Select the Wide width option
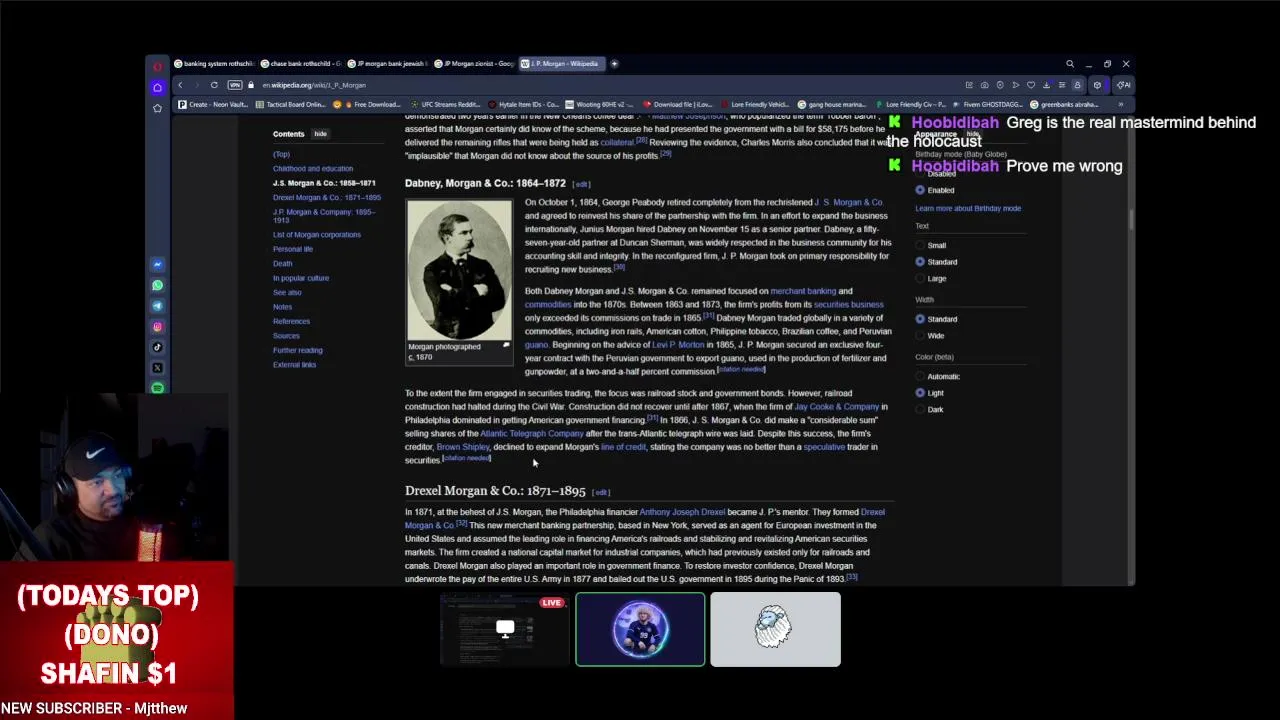Image resolution: width=1280 pixels, height=720 pixels. pyautogui.click(x=920, y=336)
